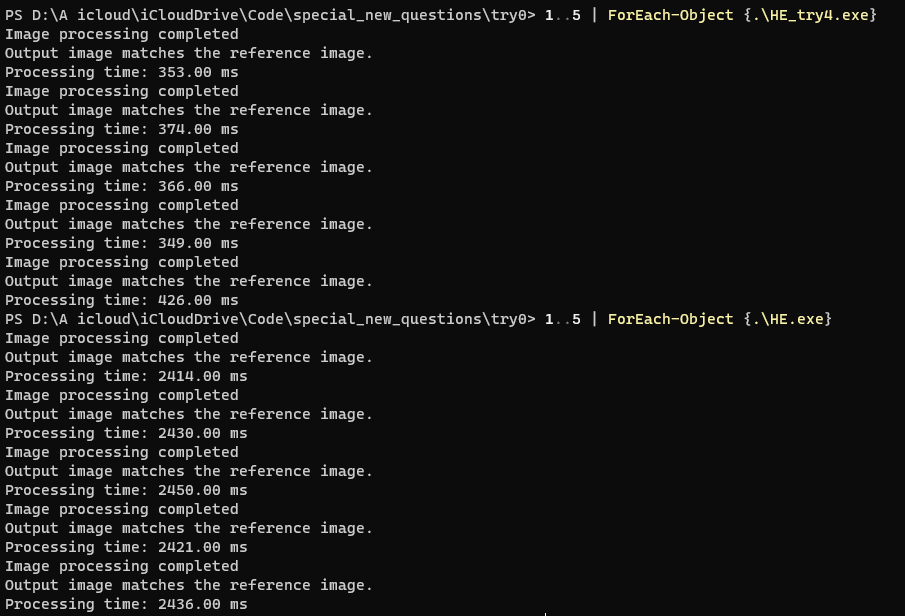Screen dimensions: 905x616
Task: Click the first 'Image processing completed' line
Action: click(122, 35)
